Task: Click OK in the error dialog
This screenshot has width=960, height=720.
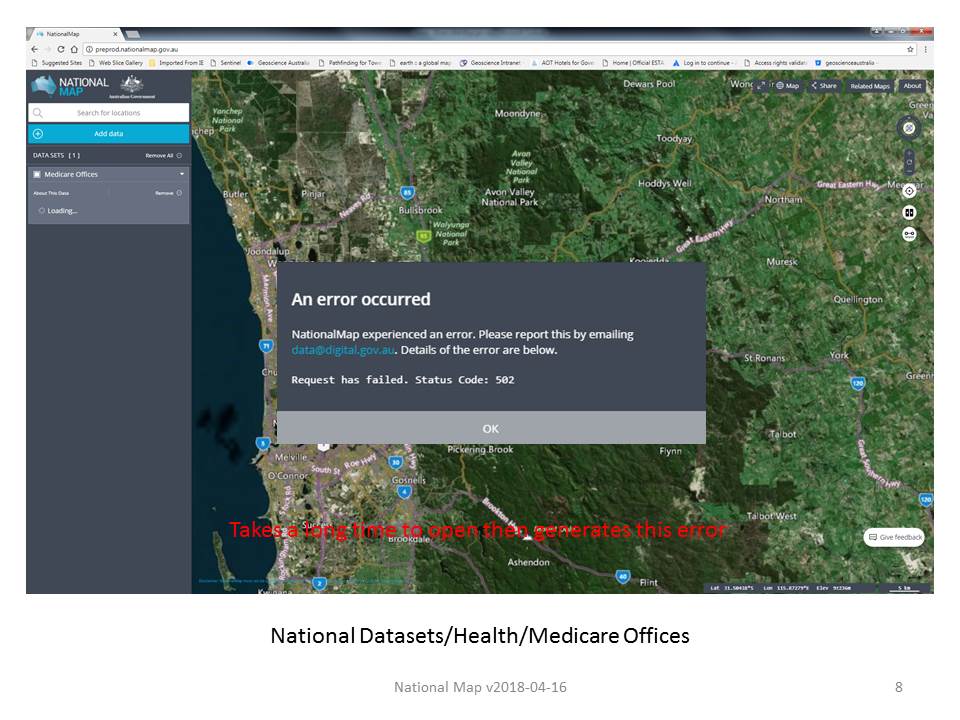Action: 491,428
